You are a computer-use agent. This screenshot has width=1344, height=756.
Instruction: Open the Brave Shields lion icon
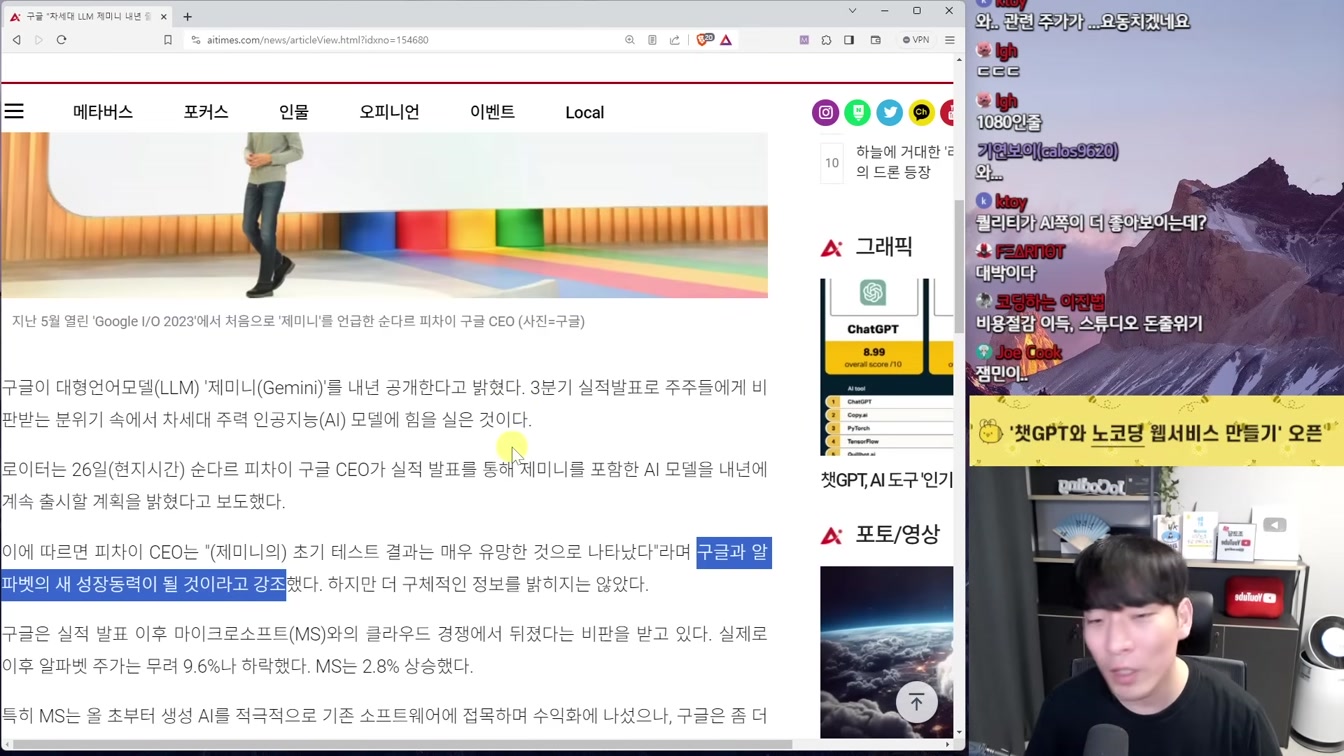(x=704, y=40)
